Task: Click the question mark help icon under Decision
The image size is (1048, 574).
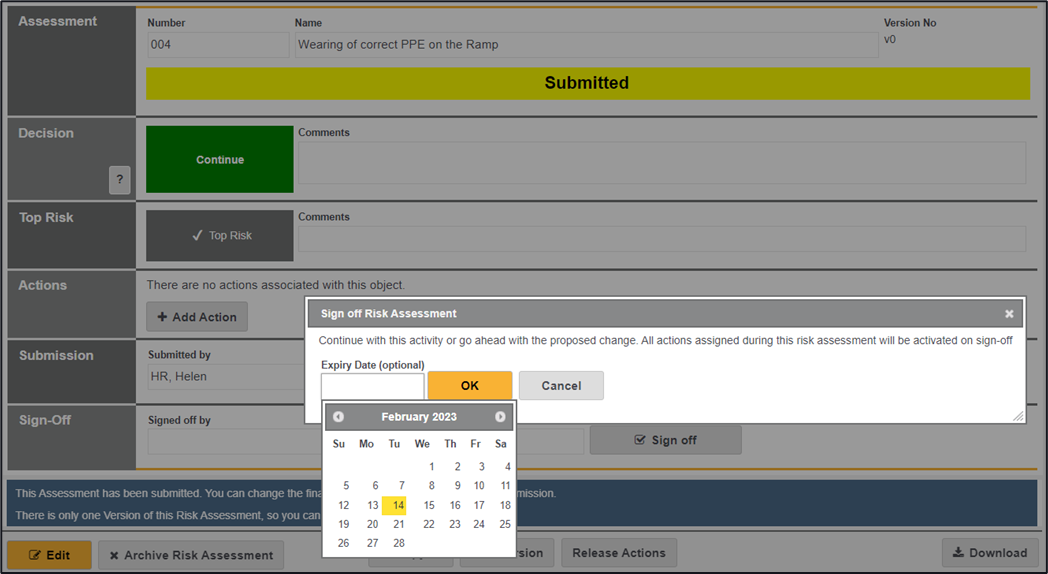Action: click(120, 180)
